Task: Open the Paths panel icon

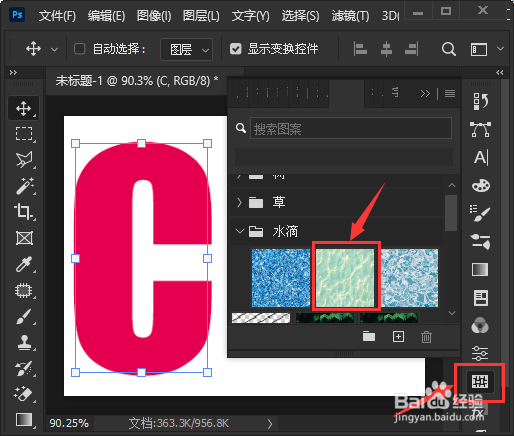Action: 480,129
